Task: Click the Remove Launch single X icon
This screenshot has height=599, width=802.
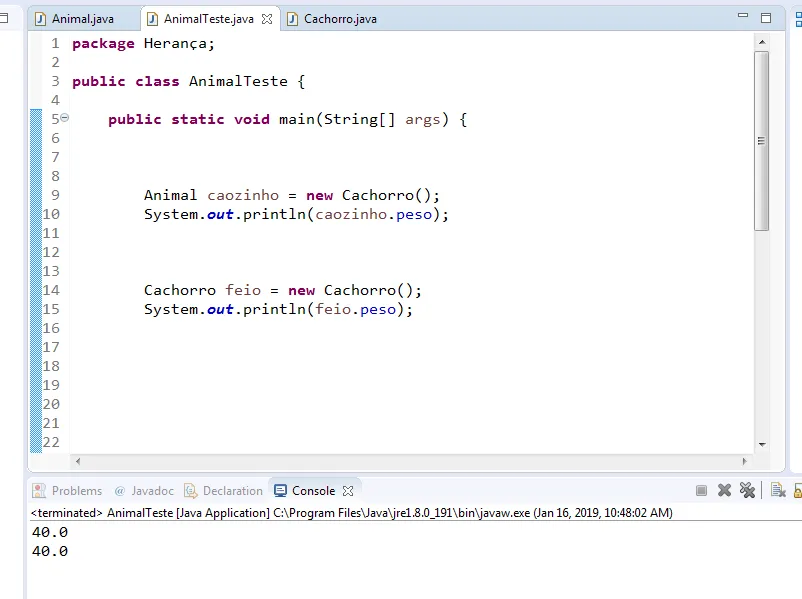Action: tap(724, 491)
